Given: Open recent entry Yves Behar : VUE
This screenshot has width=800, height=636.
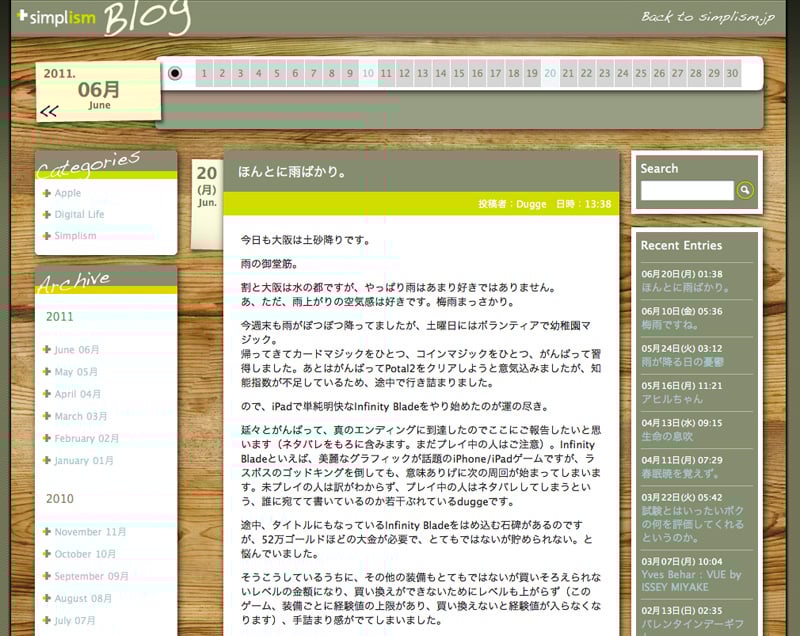Looking at the screenshot, I should [690, 575].
